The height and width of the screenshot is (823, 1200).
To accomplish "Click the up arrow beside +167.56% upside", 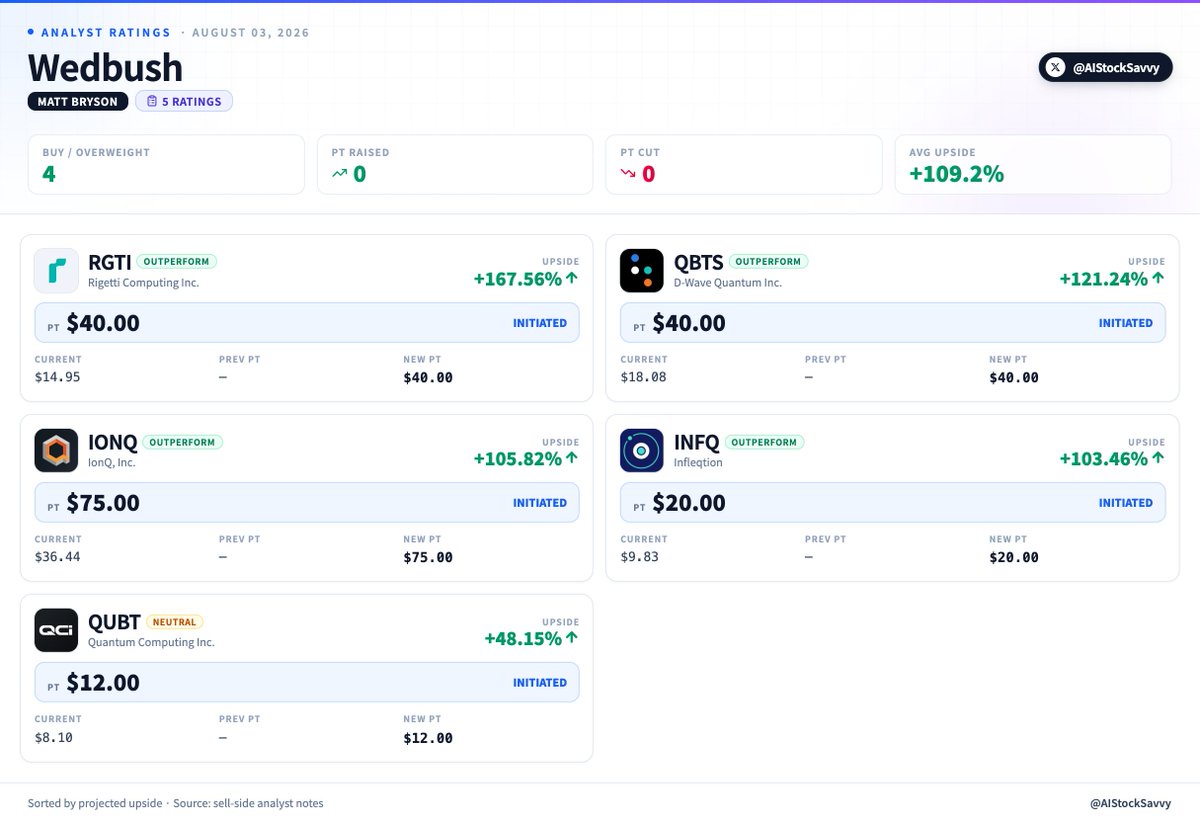I will [x=572, y=279].
